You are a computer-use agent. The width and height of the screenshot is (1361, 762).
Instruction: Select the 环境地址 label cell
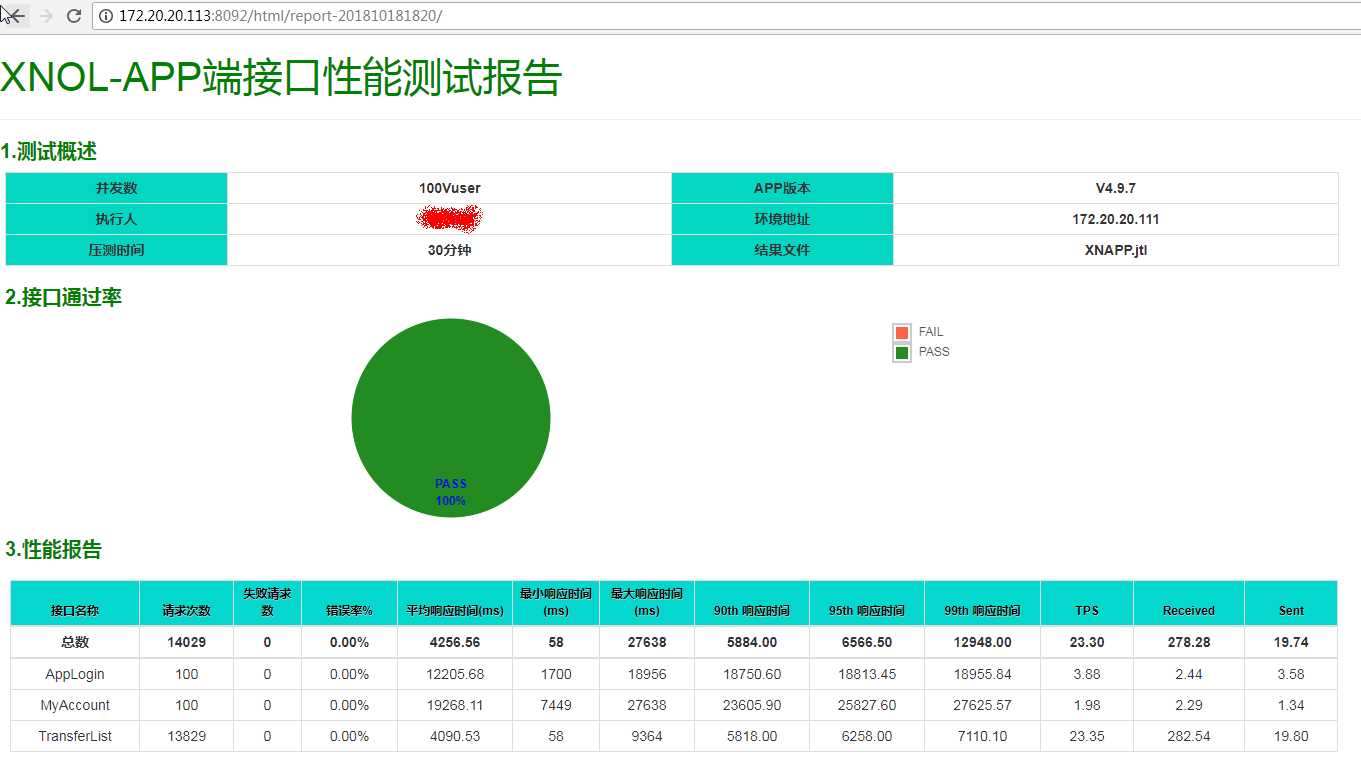782,219
